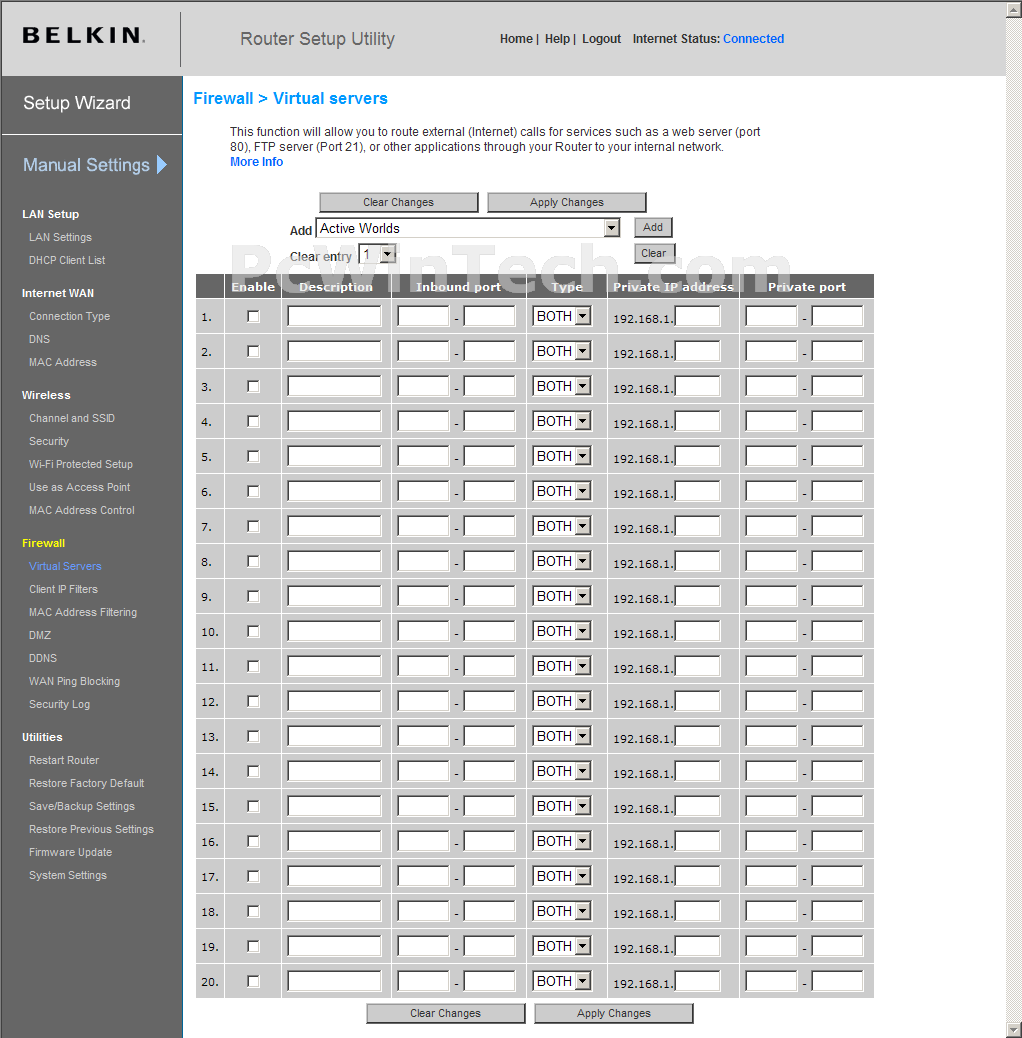Tick the Enable checkbox in row 8

point(253,561)
